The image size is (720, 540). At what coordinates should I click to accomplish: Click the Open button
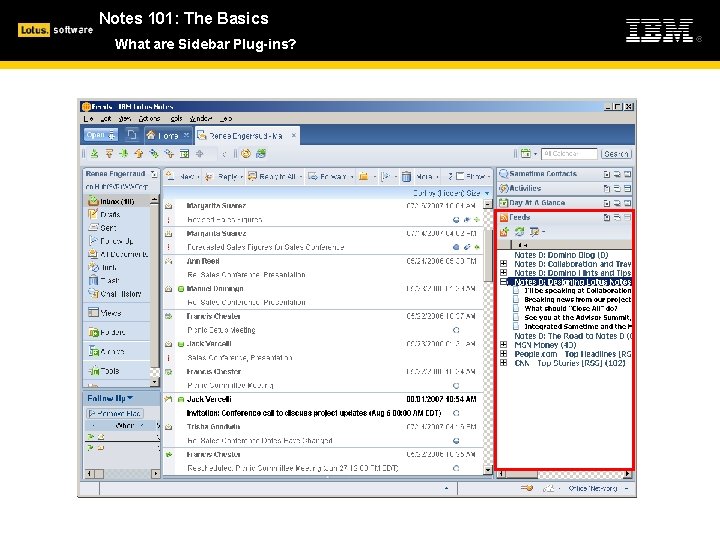click(101, 135)
